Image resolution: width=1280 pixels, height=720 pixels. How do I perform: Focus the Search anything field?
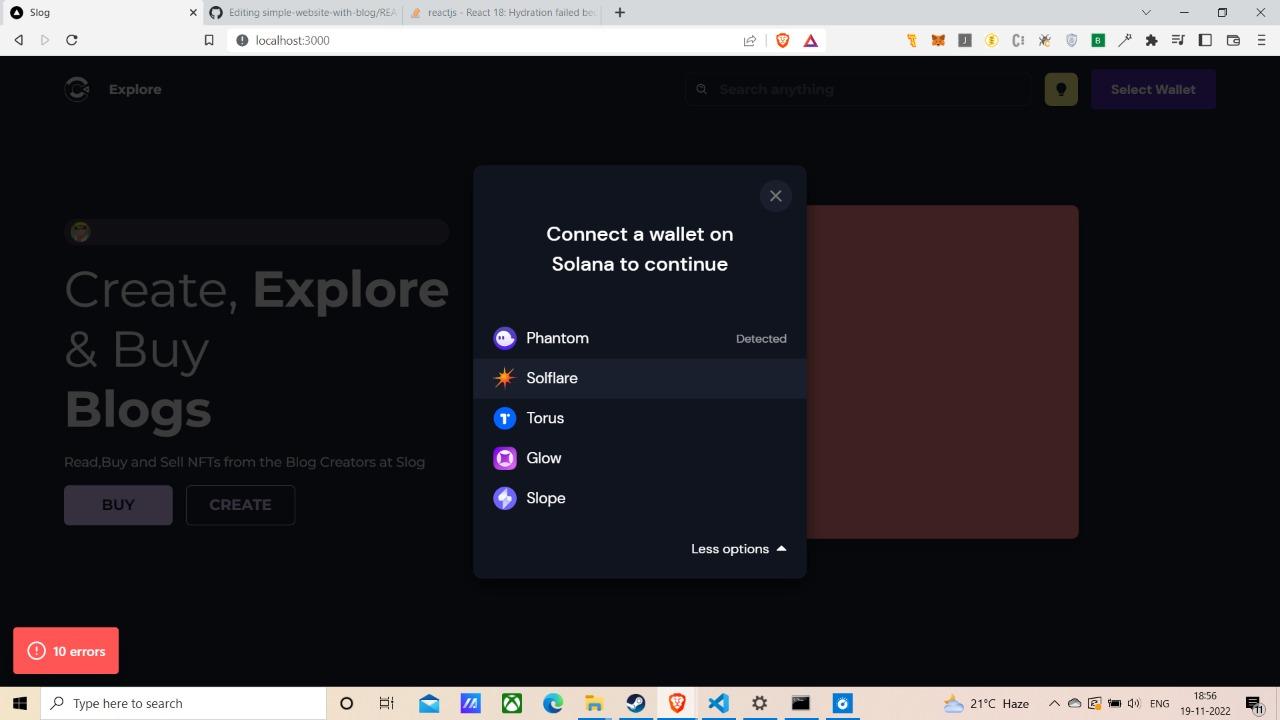tap(858, 89)
